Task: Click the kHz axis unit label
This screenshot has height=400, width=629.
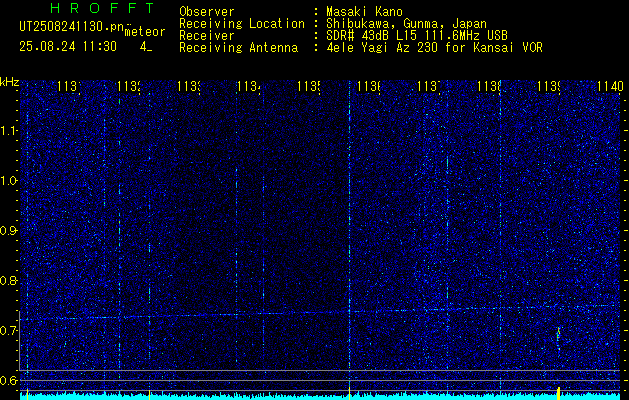Action: tap(9, 82)
